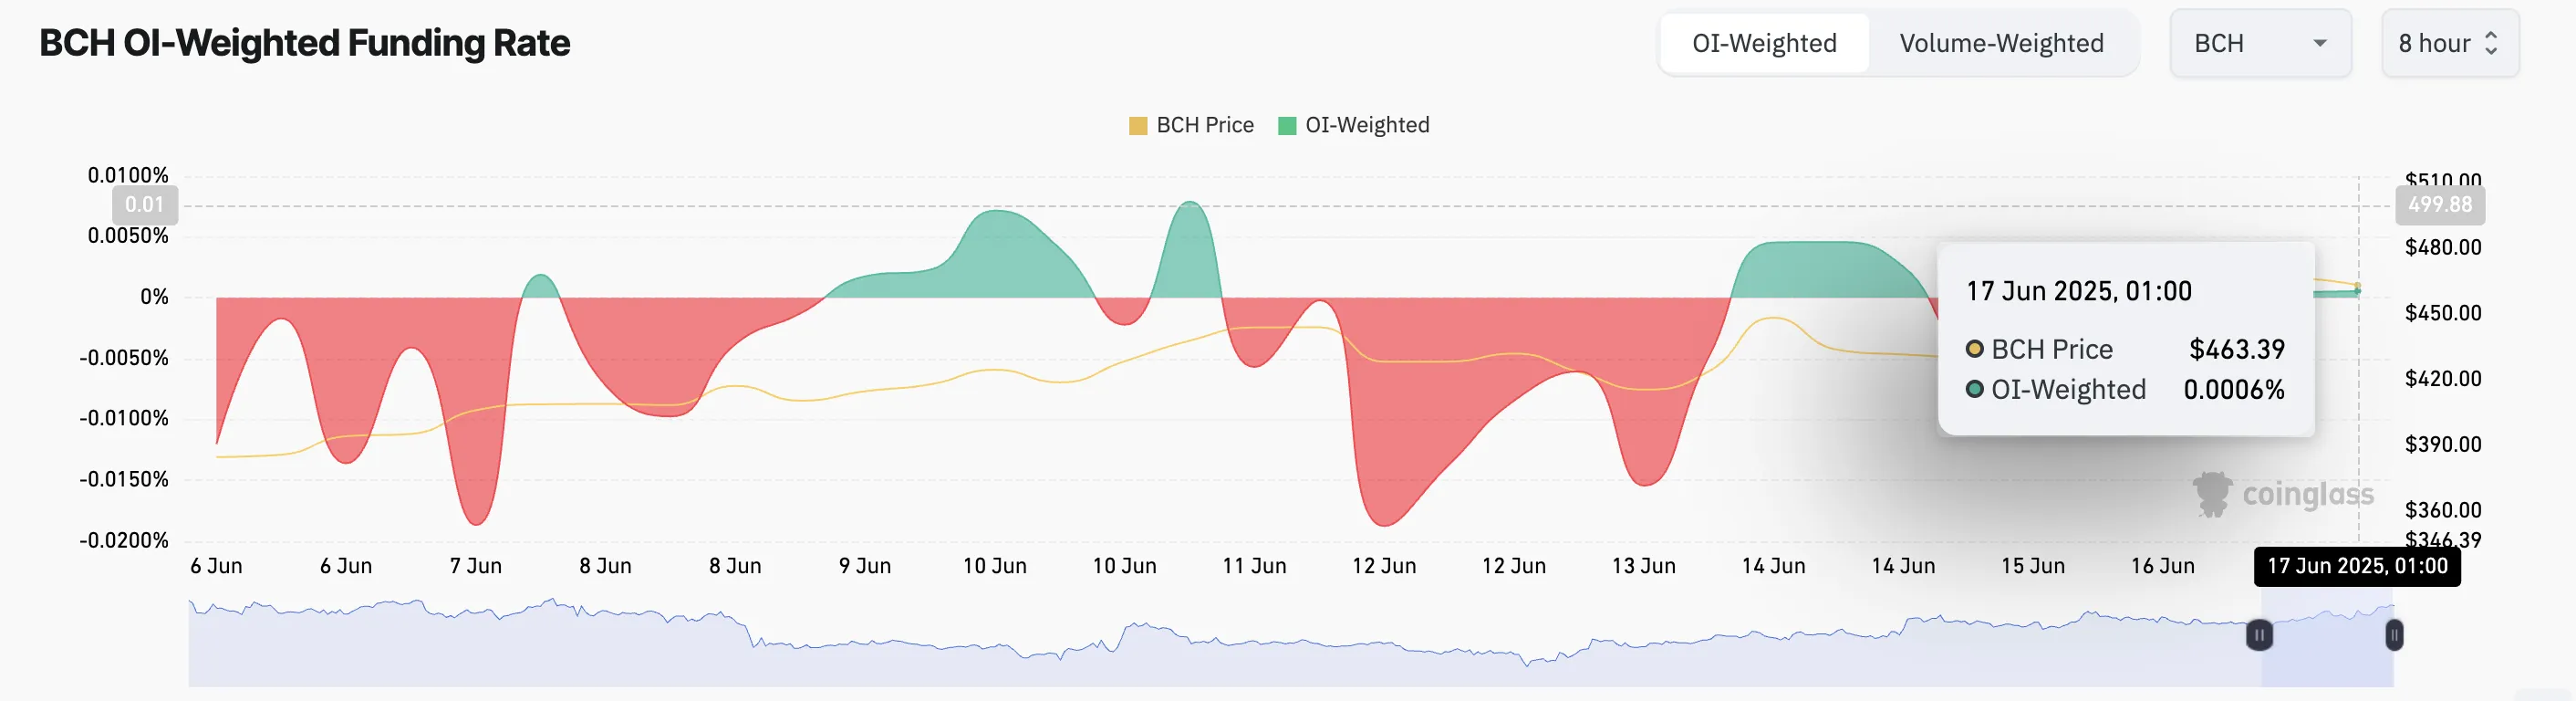This screenshot has width=2576, height=701.
Task: Select the OI-Weighted tab
Action: click(x=1763, y=43)
